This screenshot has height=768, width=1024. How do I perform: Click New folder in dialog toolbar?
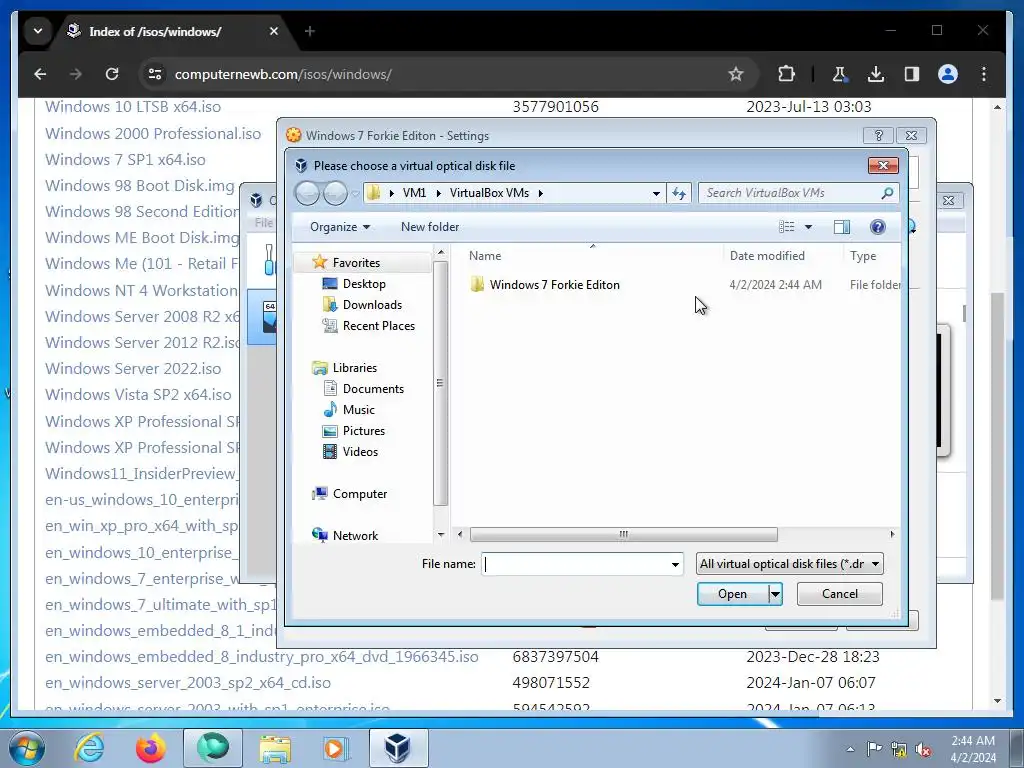430,227
